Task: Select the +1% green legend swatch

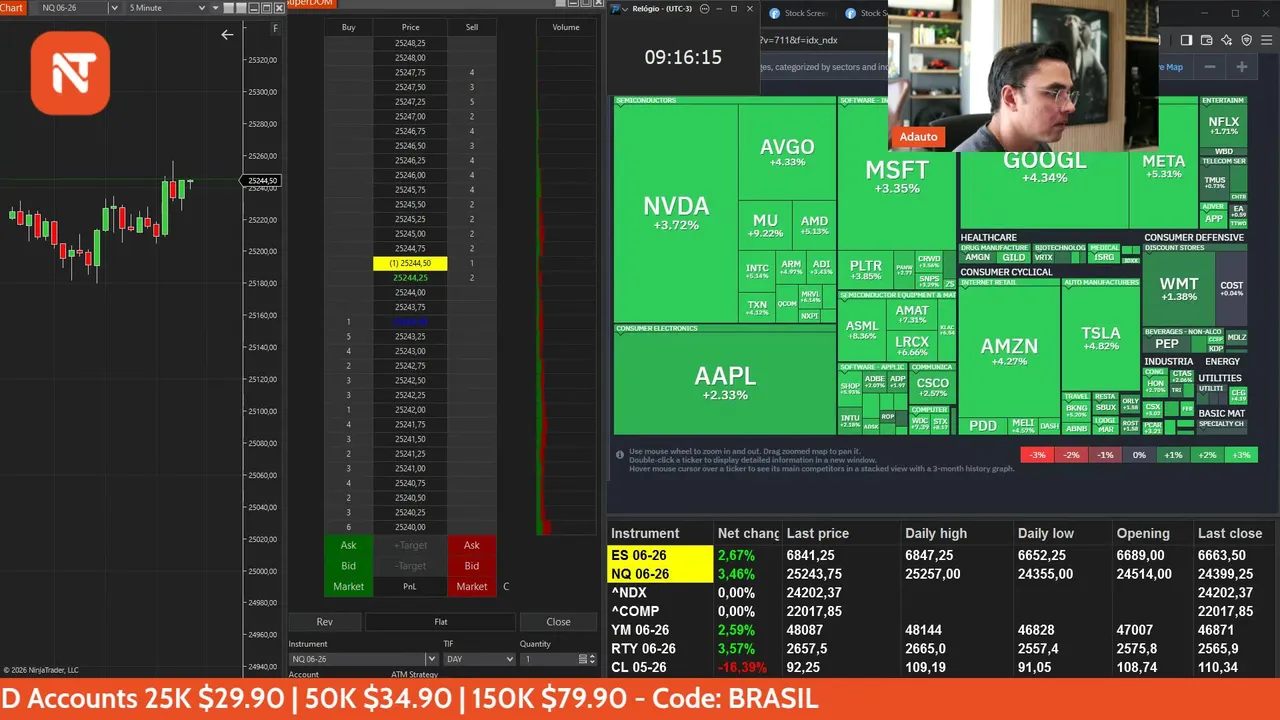Action: tap(1173, 455)
